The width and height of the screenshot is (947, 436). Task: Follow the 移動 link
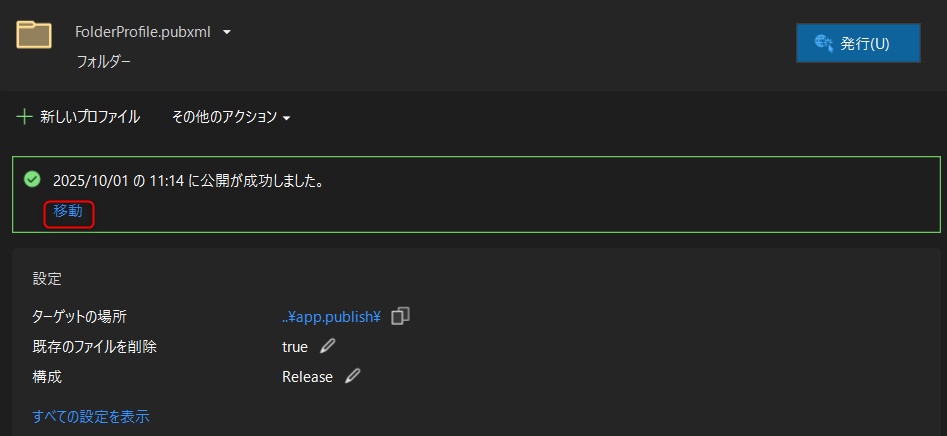68,212
